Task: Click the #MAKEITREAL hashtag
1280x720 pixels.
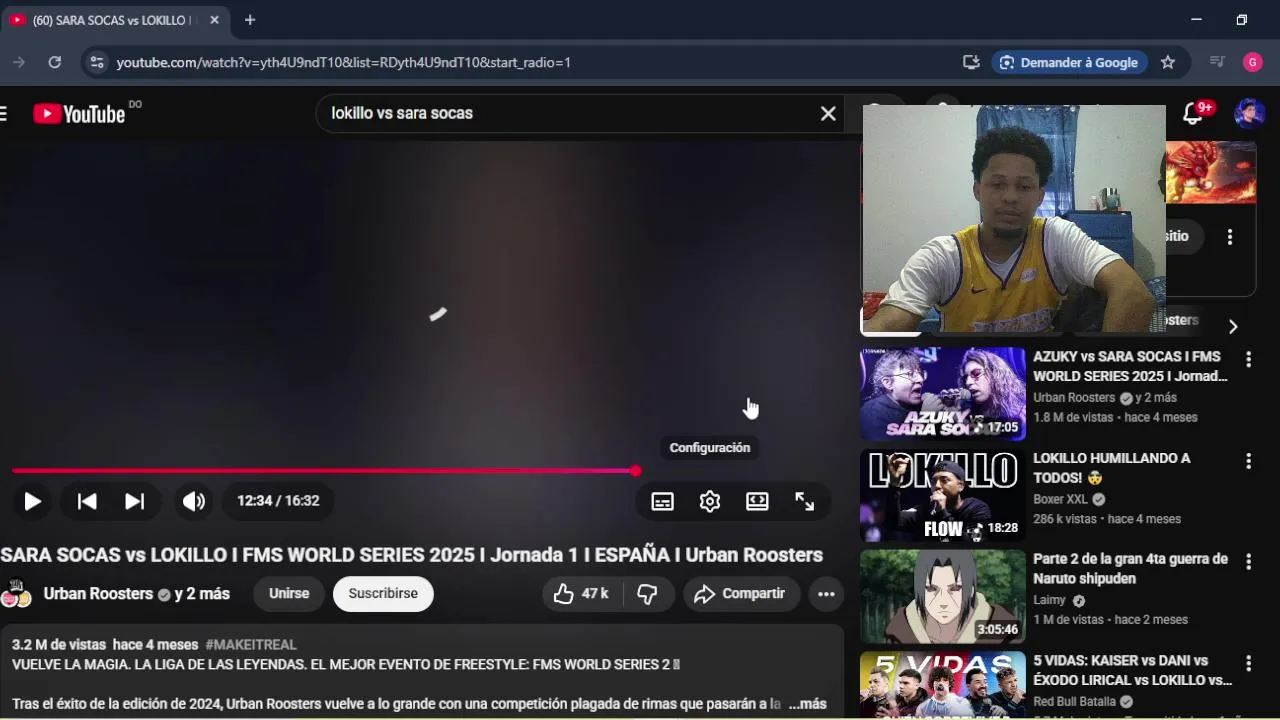Action: pyautogui.click(x=251, y=645)
